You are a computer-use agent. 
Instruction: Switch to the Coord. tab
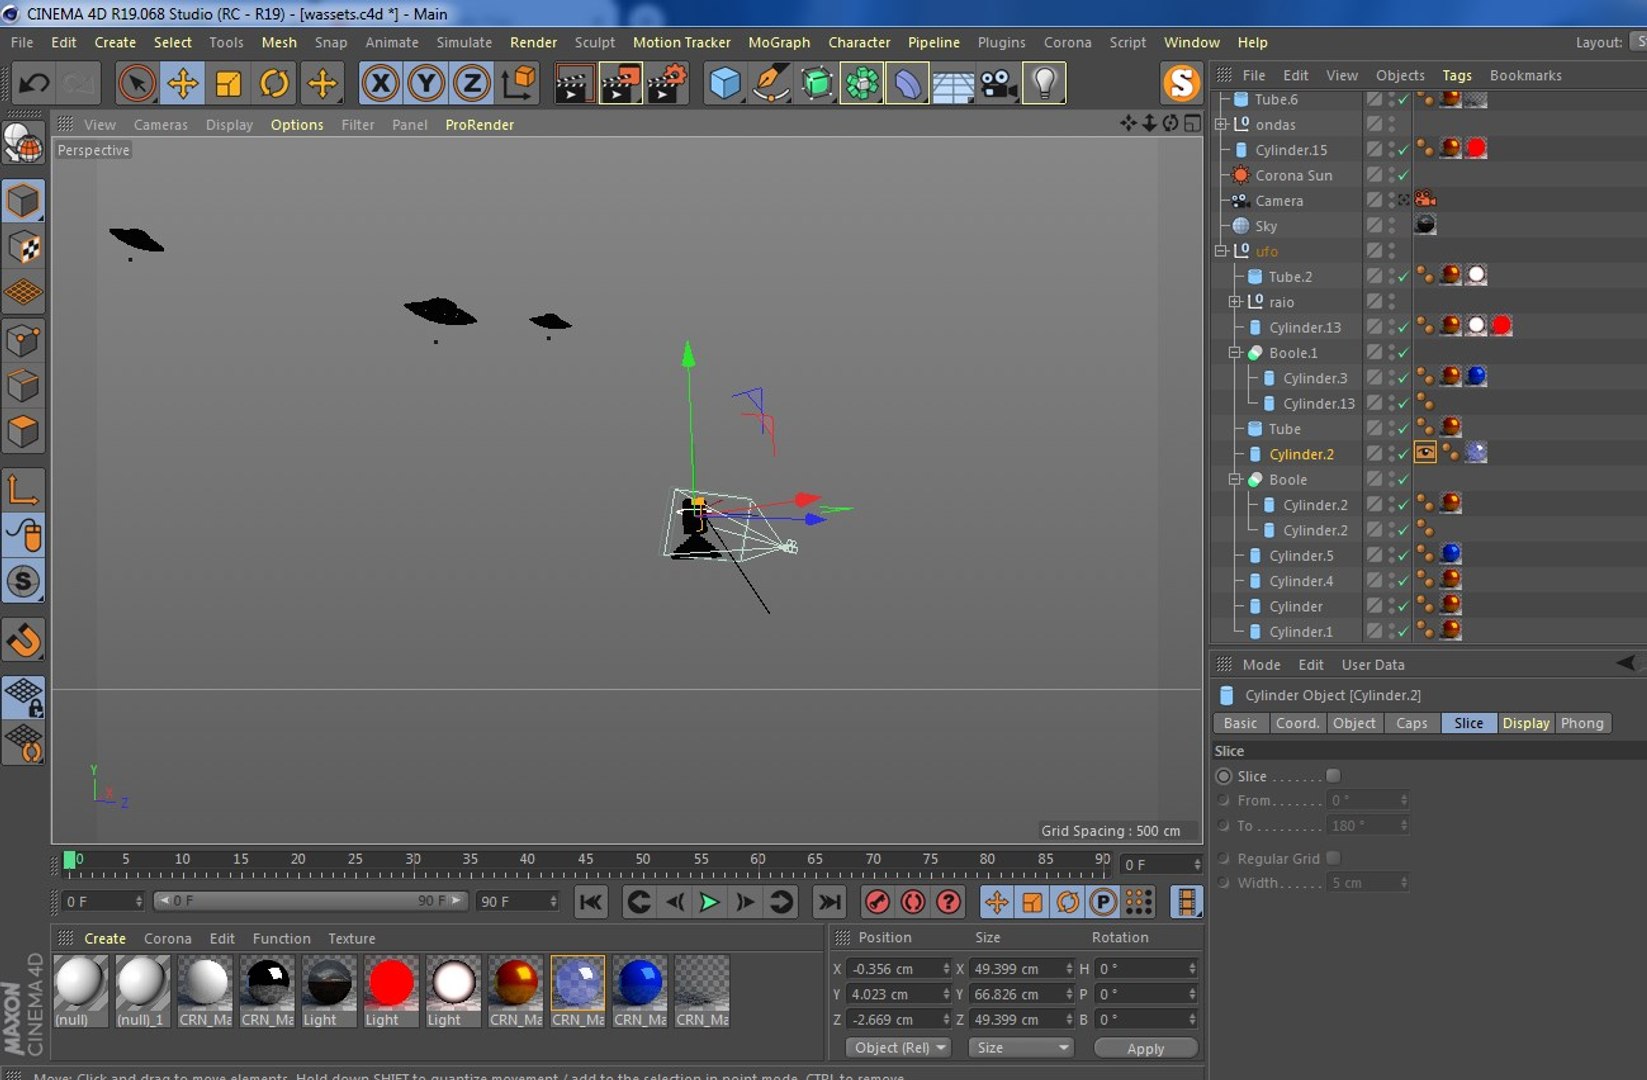pos(1297,723)
